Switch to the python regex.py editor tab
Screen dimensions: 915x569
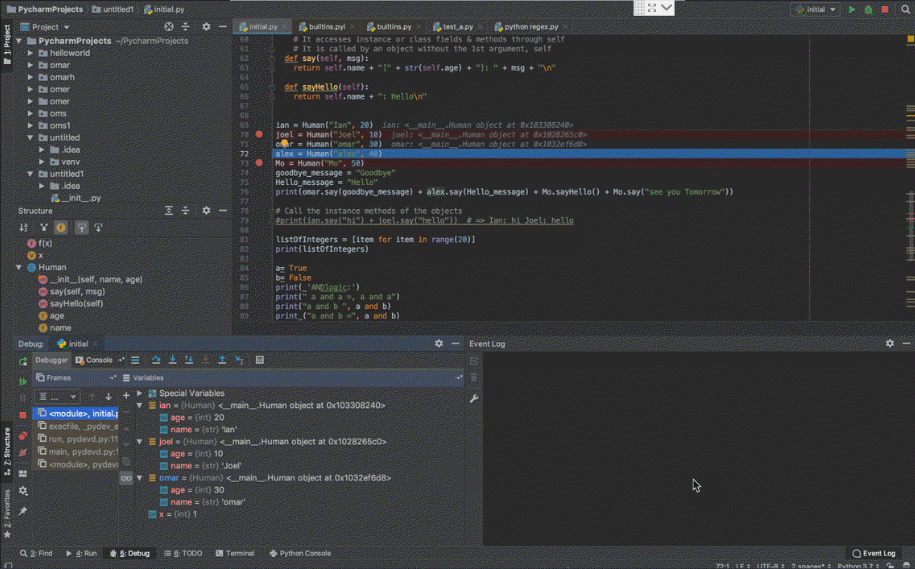[x=530, y=27]
